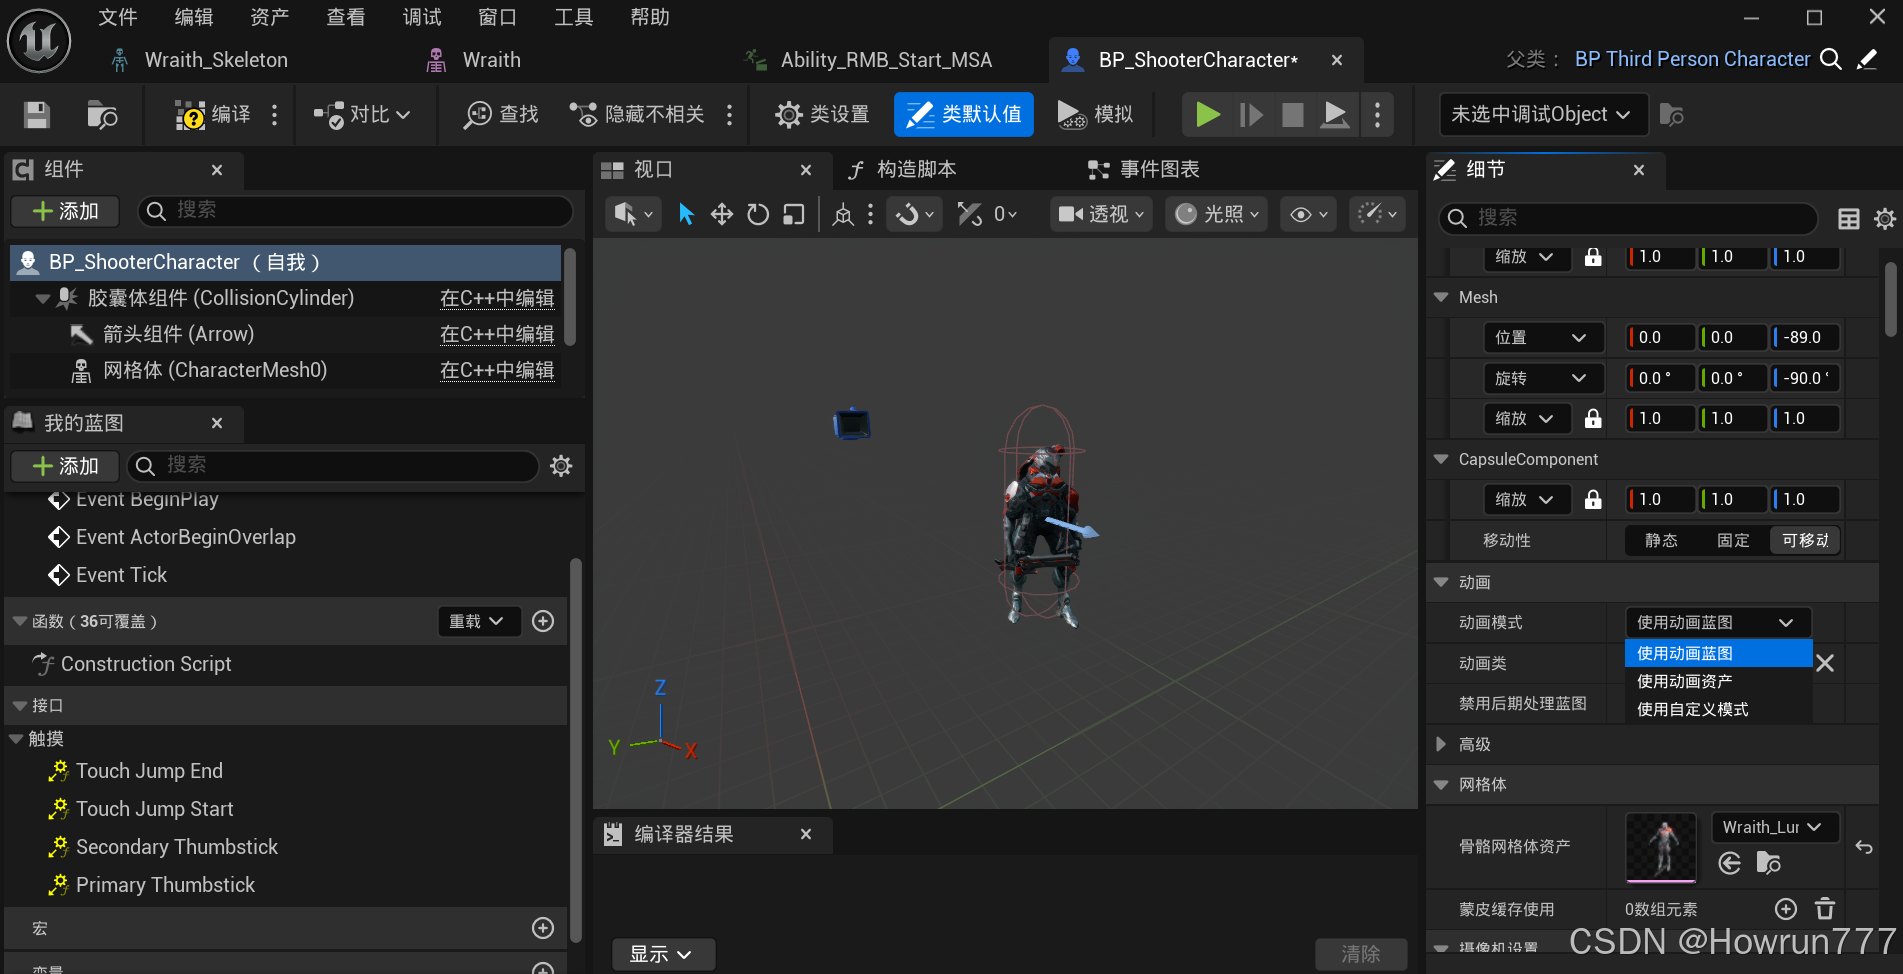Toggle Mesh scale lock icon

pos(1593,419)
